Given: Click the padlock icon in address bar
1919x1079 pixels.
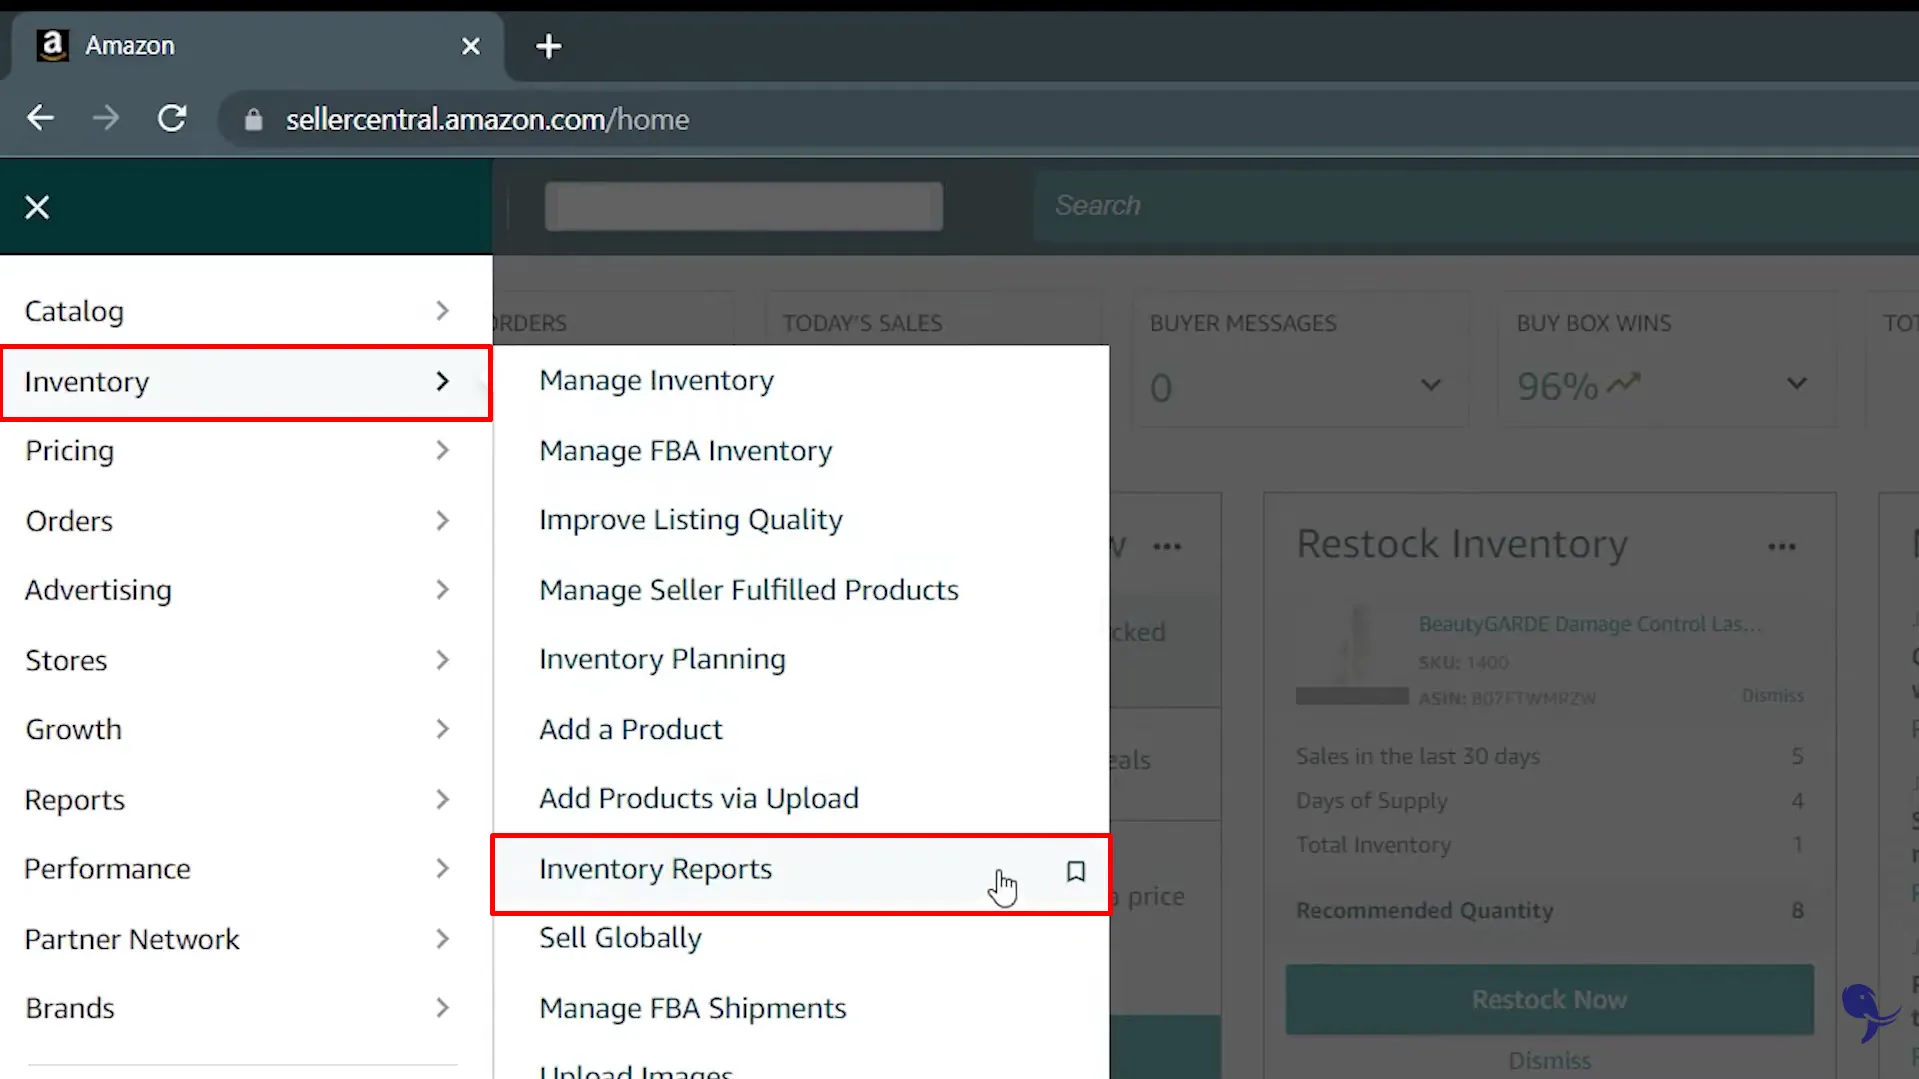Looking at the screenshot, I should 253,119.
